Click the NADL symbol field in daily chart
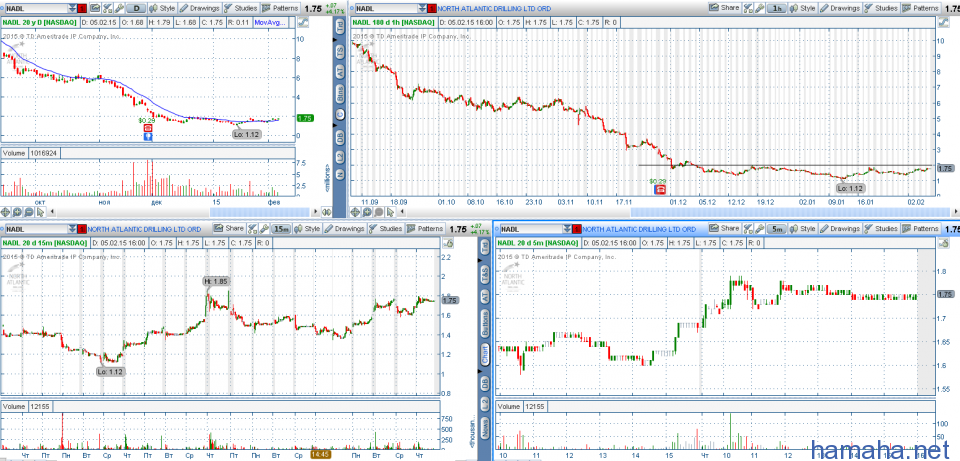This screenshot has height=461, width=960. click(37, 9)
